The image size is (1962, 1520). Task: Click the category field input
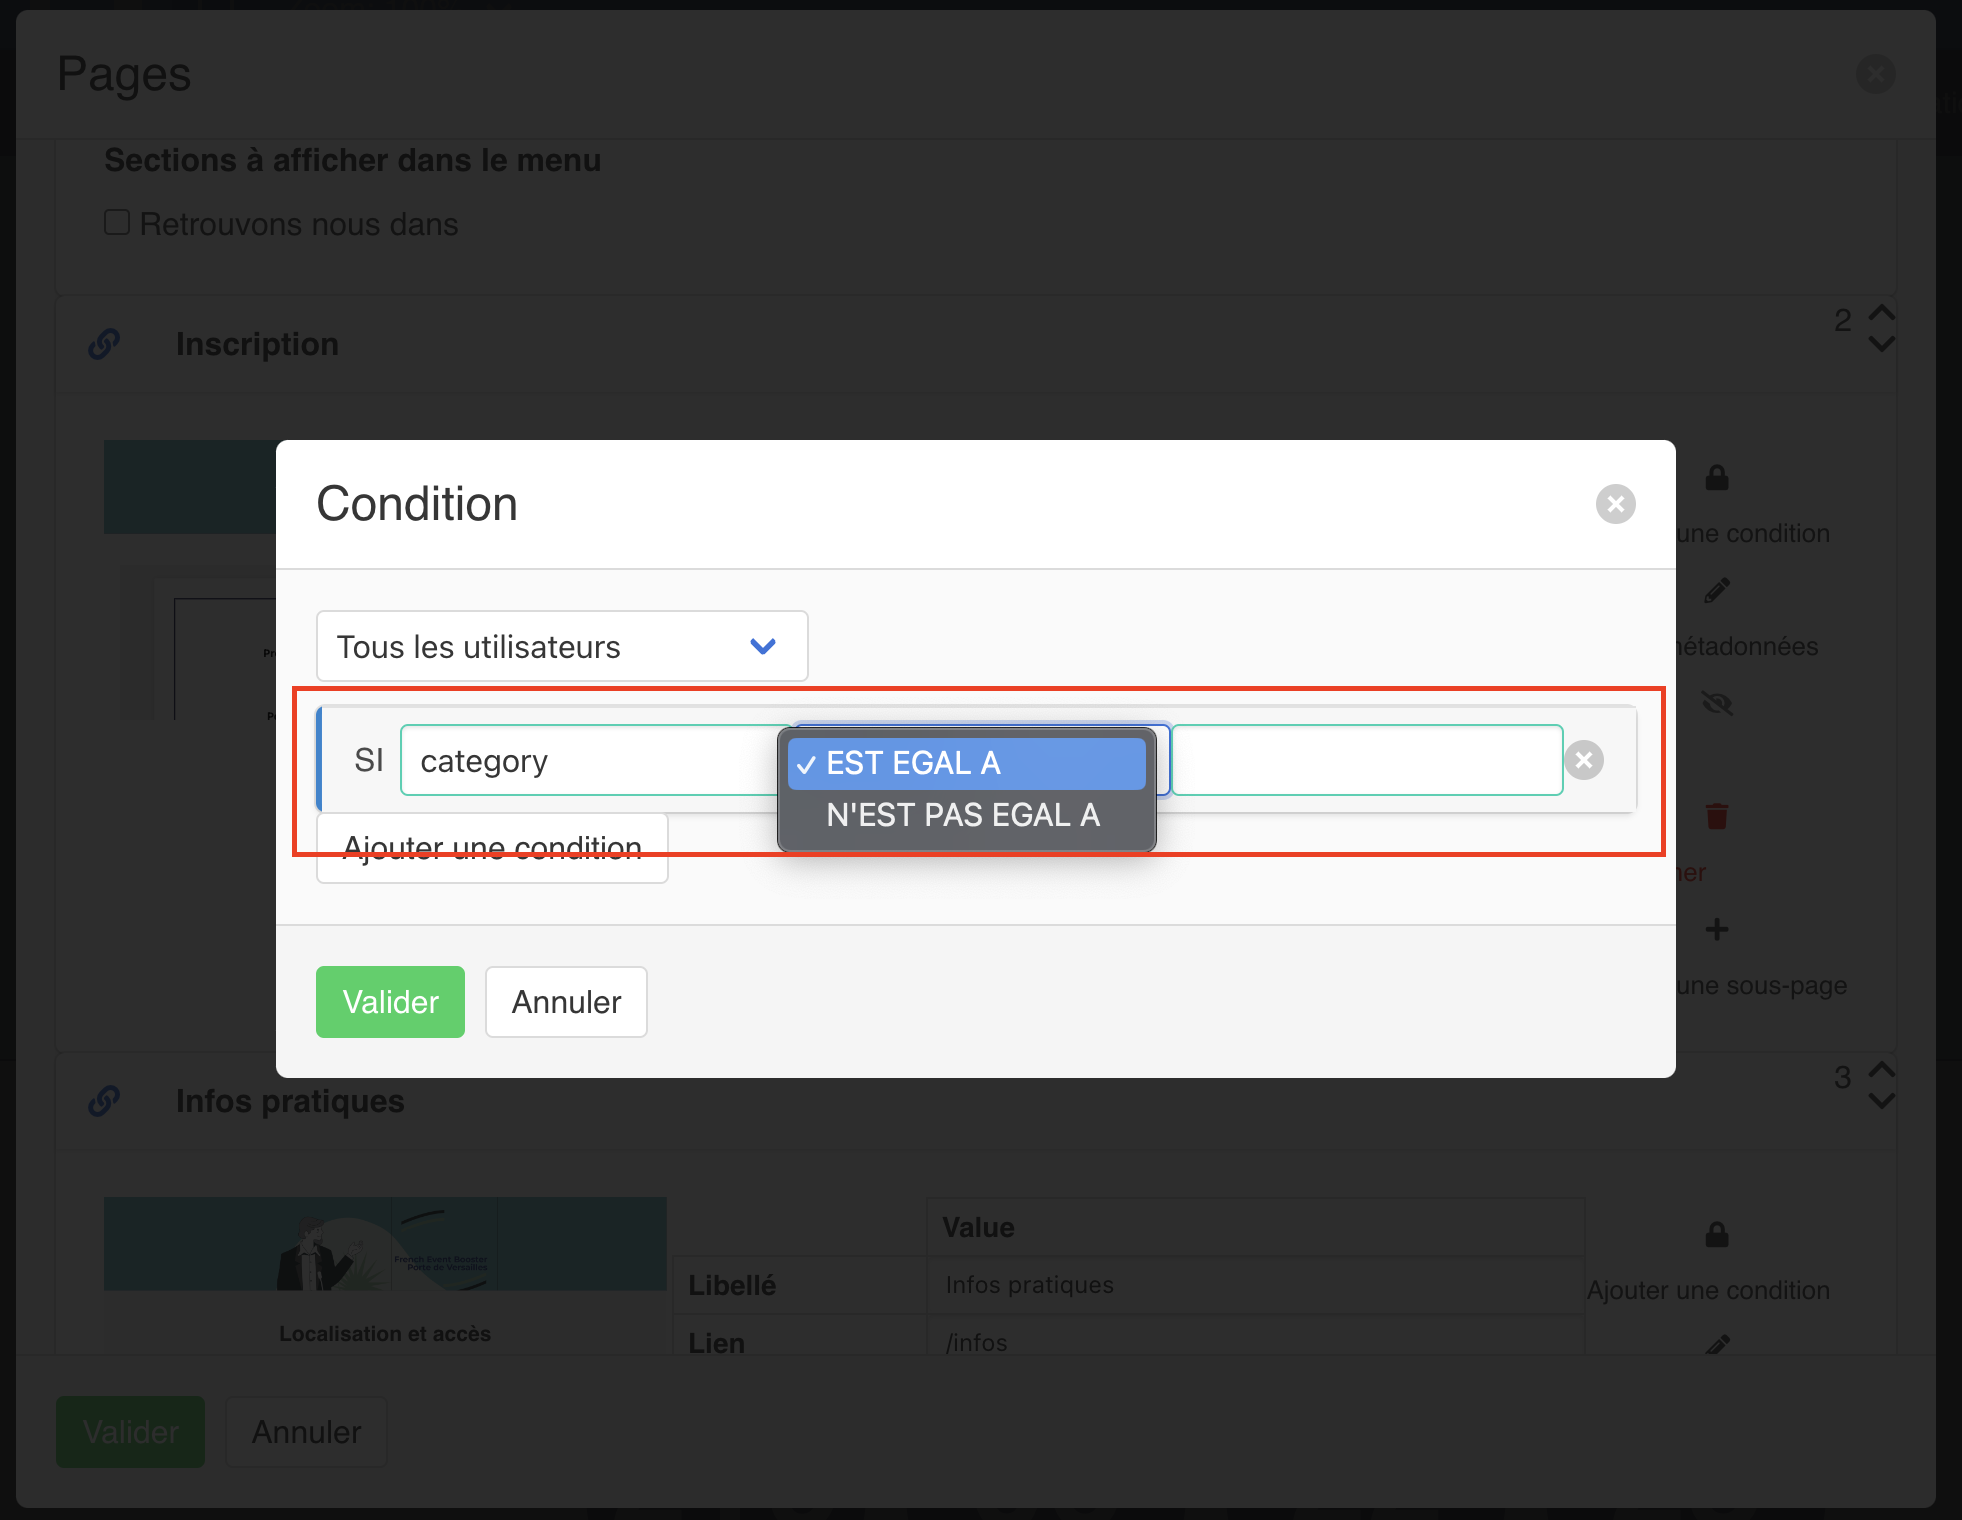[x=590, y=760]
